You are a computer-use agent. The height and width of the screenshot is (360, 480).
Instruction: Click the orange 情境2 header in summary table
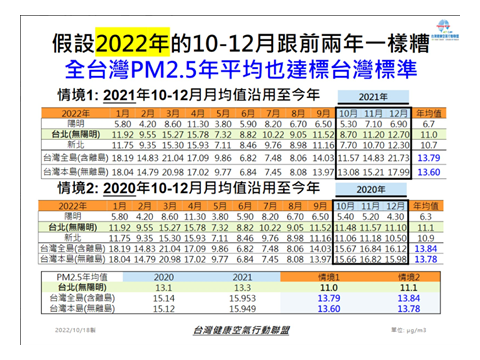click(409, 277)
